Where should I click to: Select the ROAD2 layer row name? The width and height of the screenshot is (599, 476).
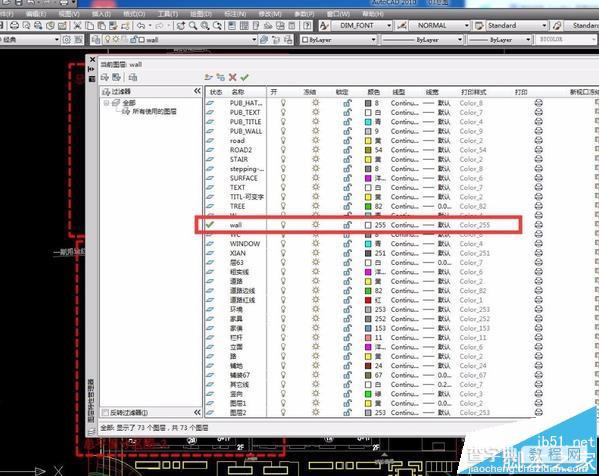pos(241,150)
